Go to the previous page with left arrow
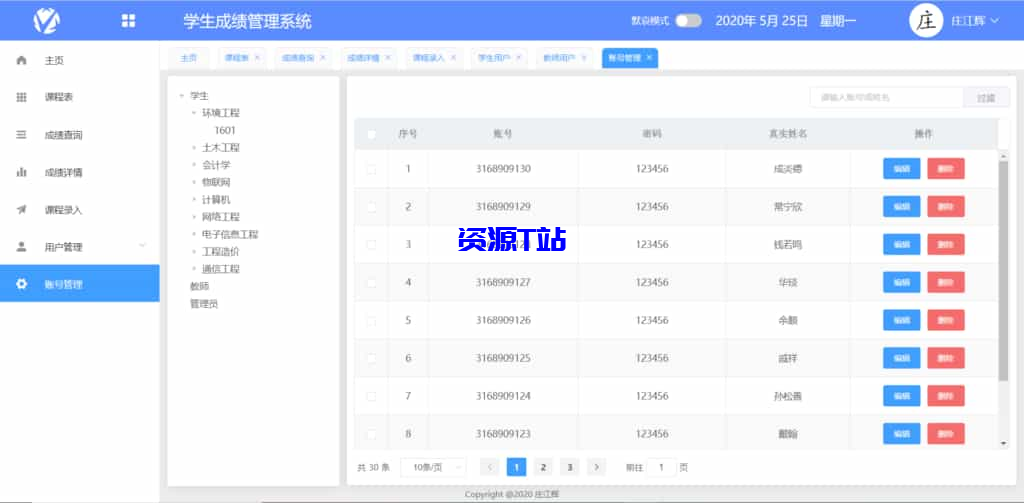The width and height of the screenshot is (1024, 503). (x=490, y=467)
